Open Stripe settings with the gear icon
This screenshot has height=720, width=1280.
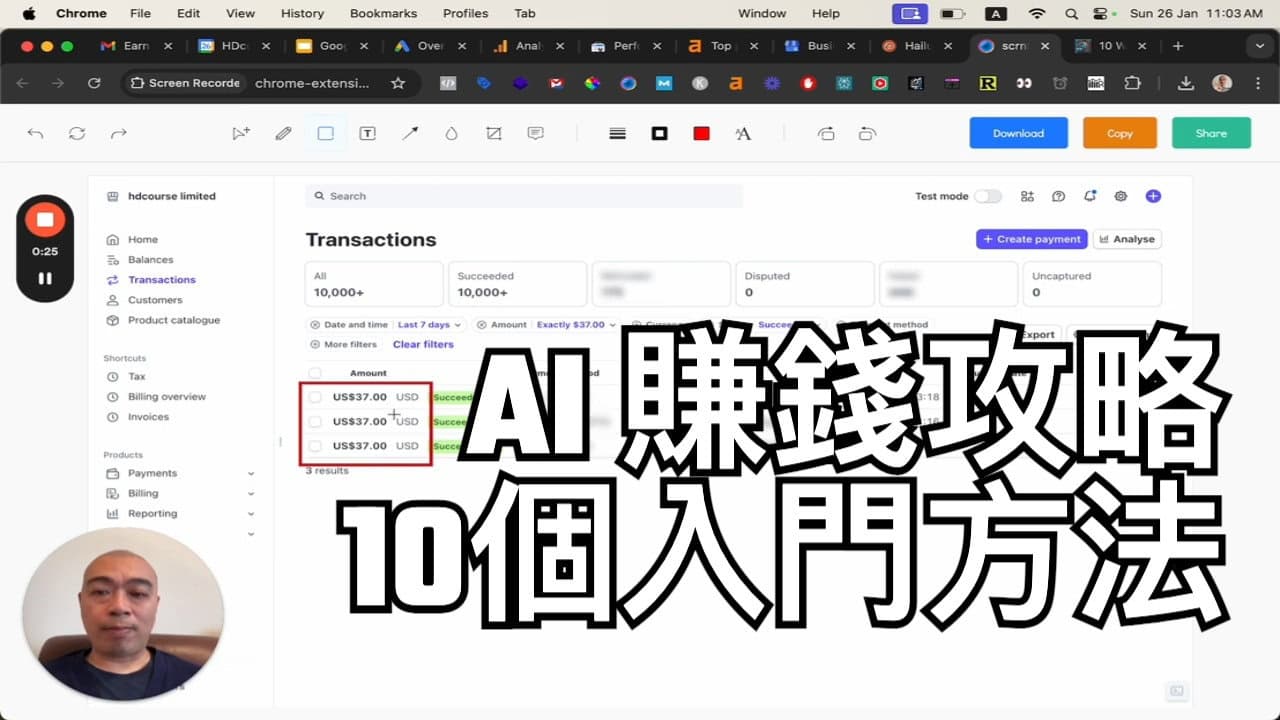(1121, 196)
